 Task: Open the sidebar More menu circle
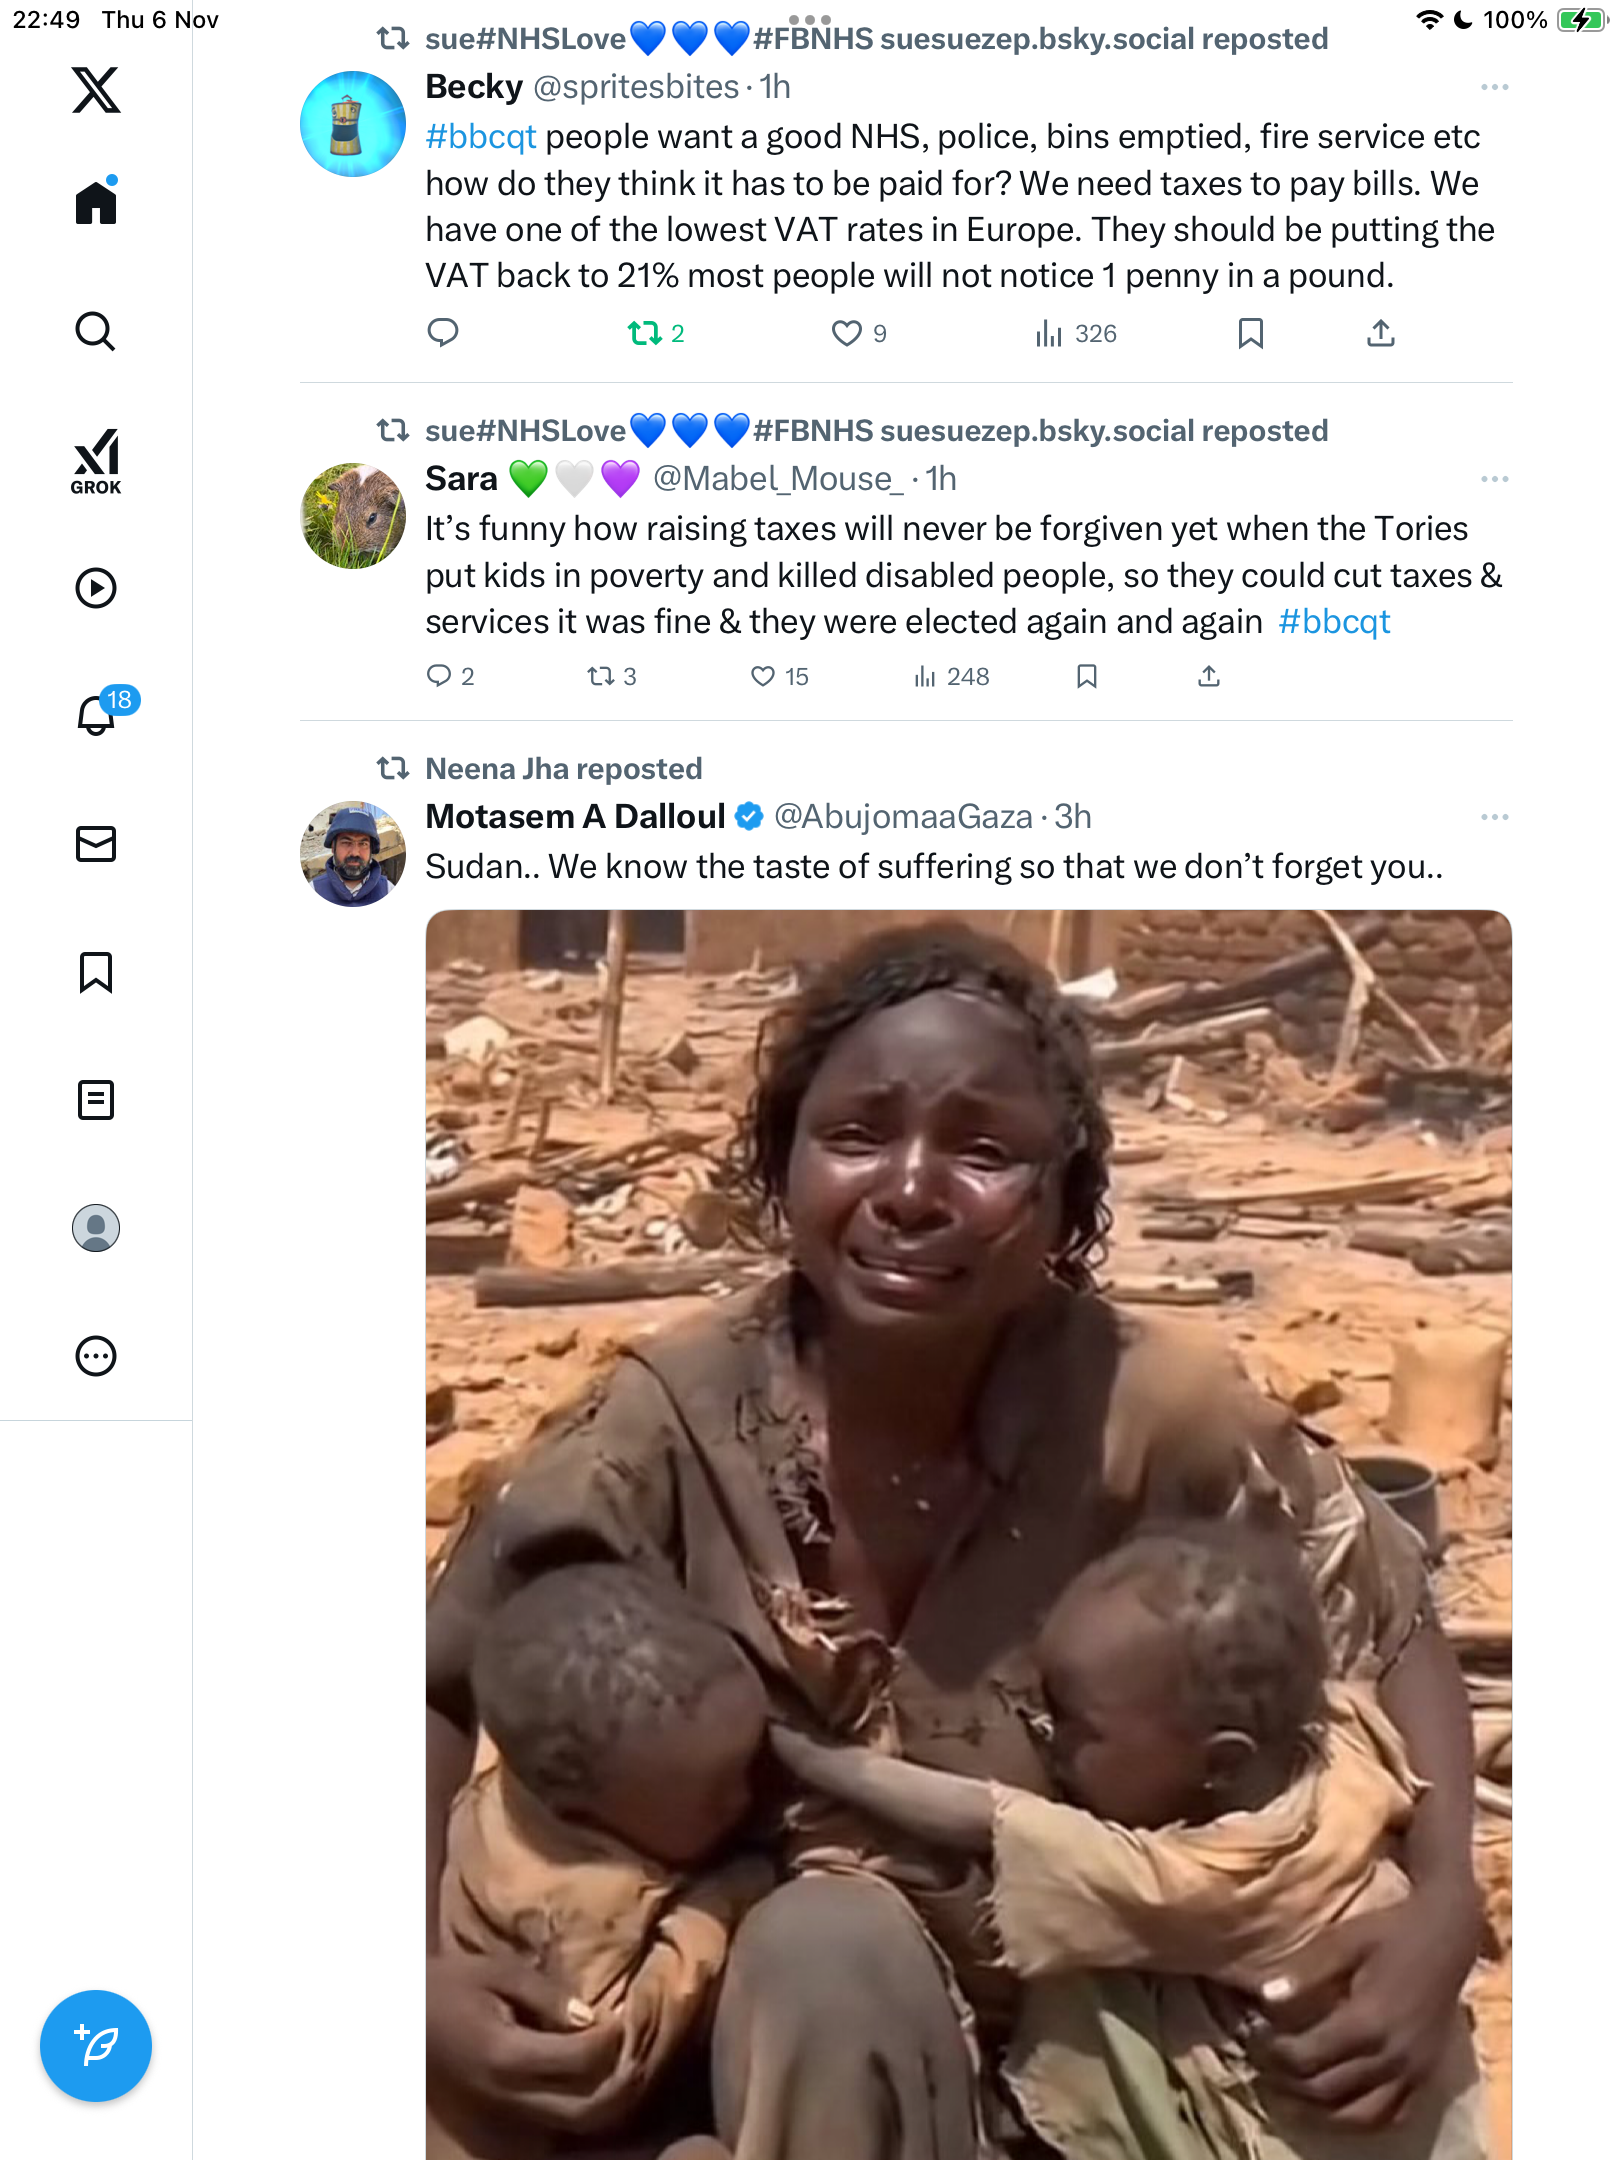coord(96,1356)
